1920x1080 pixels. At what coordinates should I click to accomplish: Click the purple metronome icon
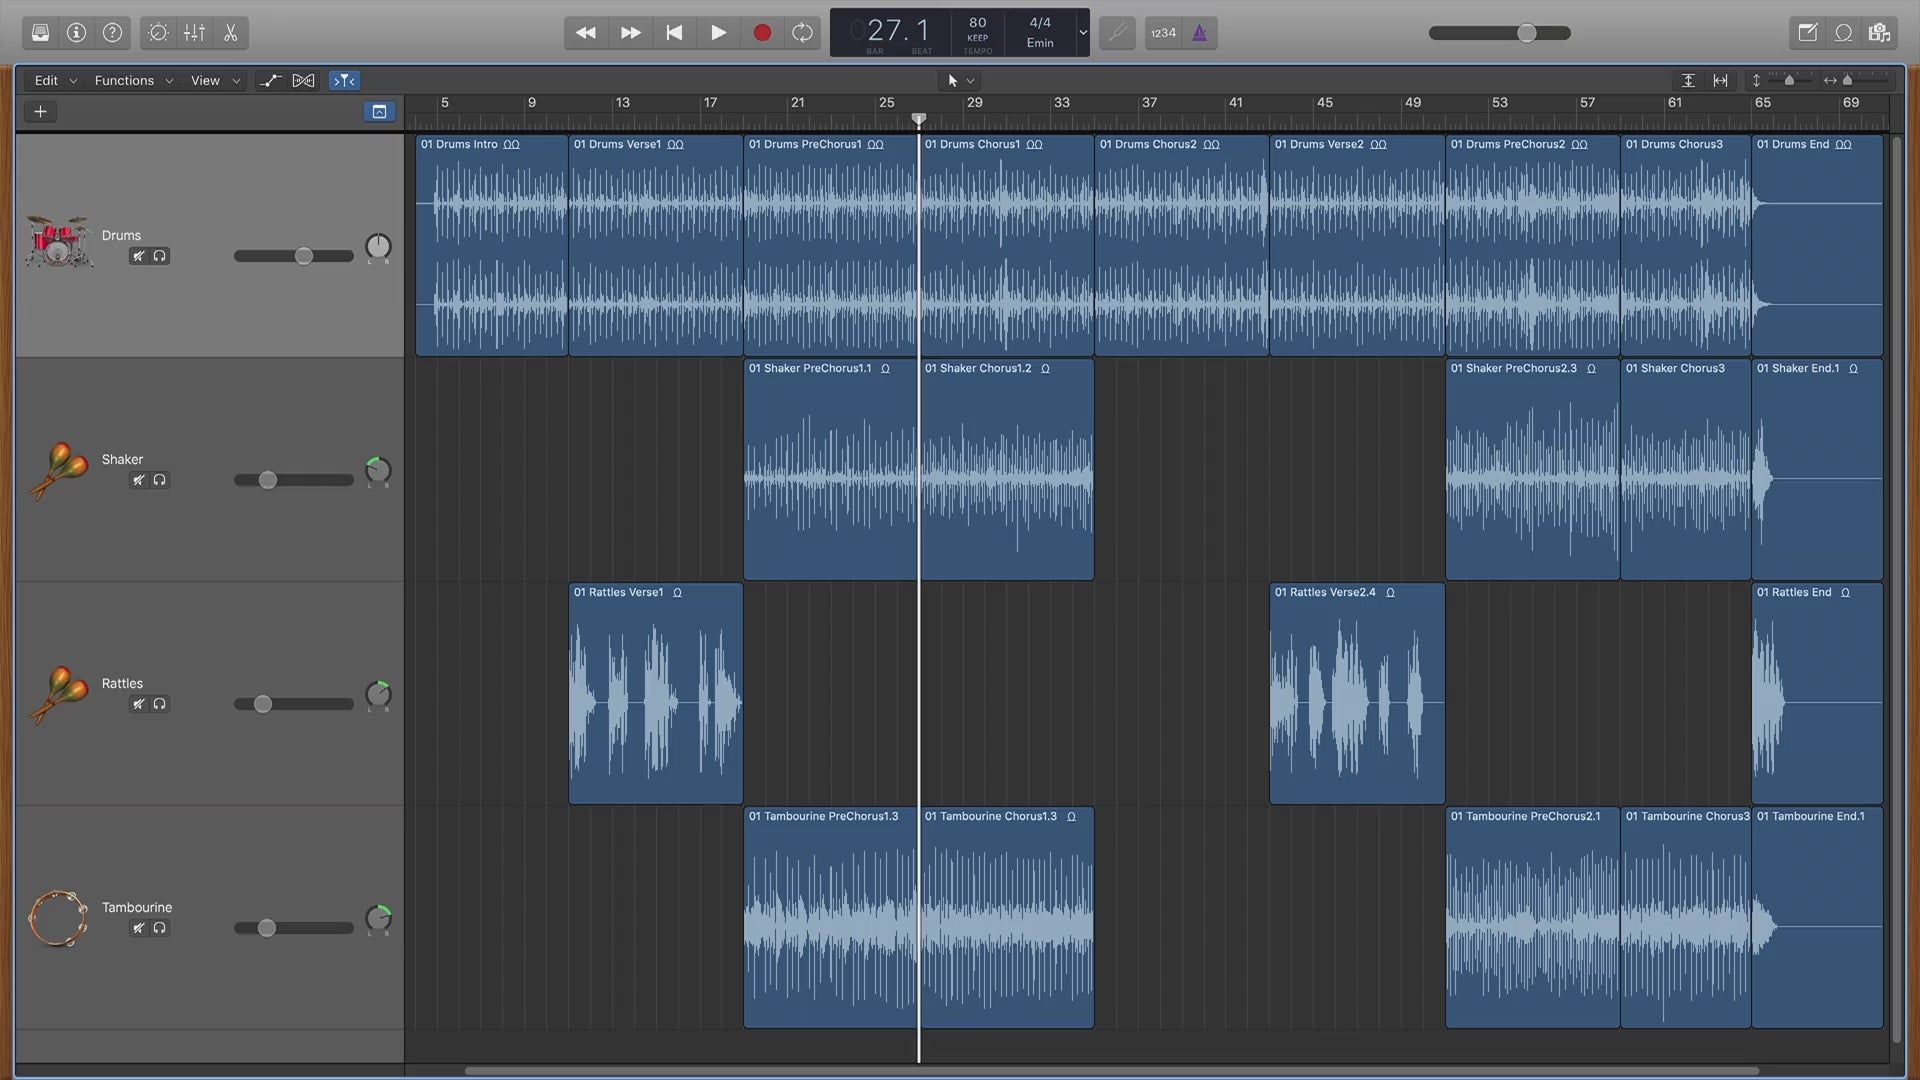[1199, 33]
